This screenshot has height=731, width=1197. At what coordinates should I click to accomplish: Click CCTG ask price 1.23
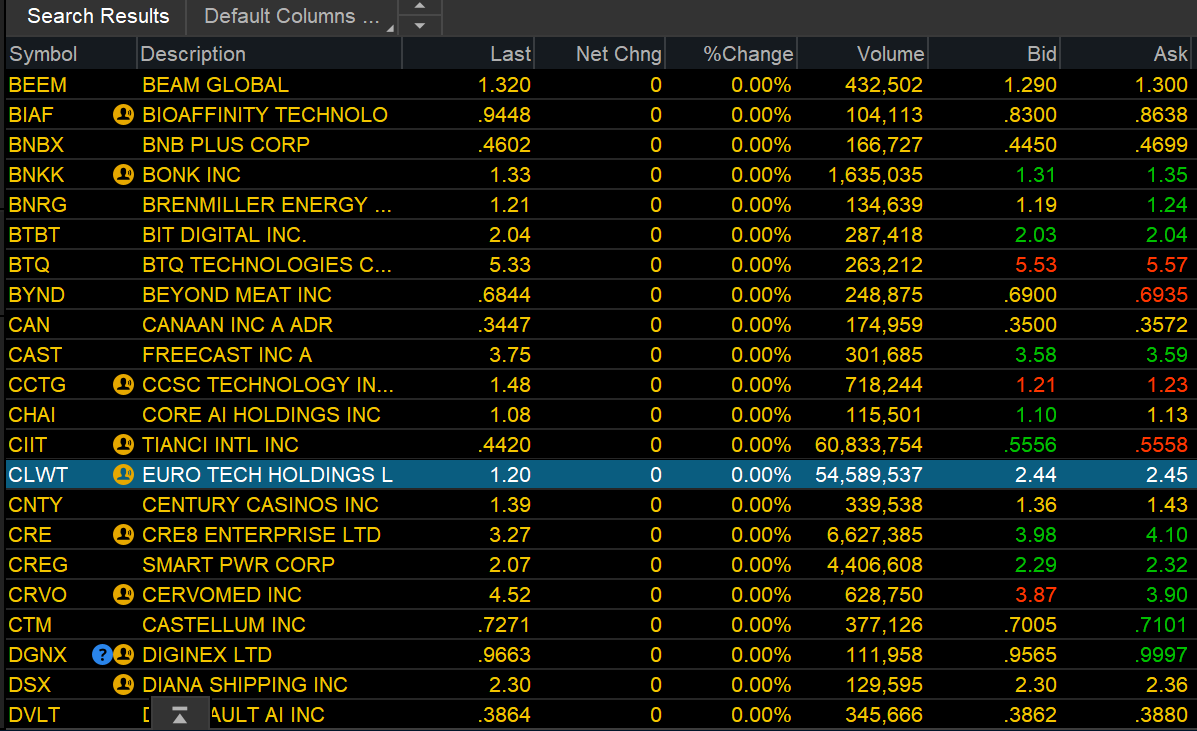coord(1166,385)
